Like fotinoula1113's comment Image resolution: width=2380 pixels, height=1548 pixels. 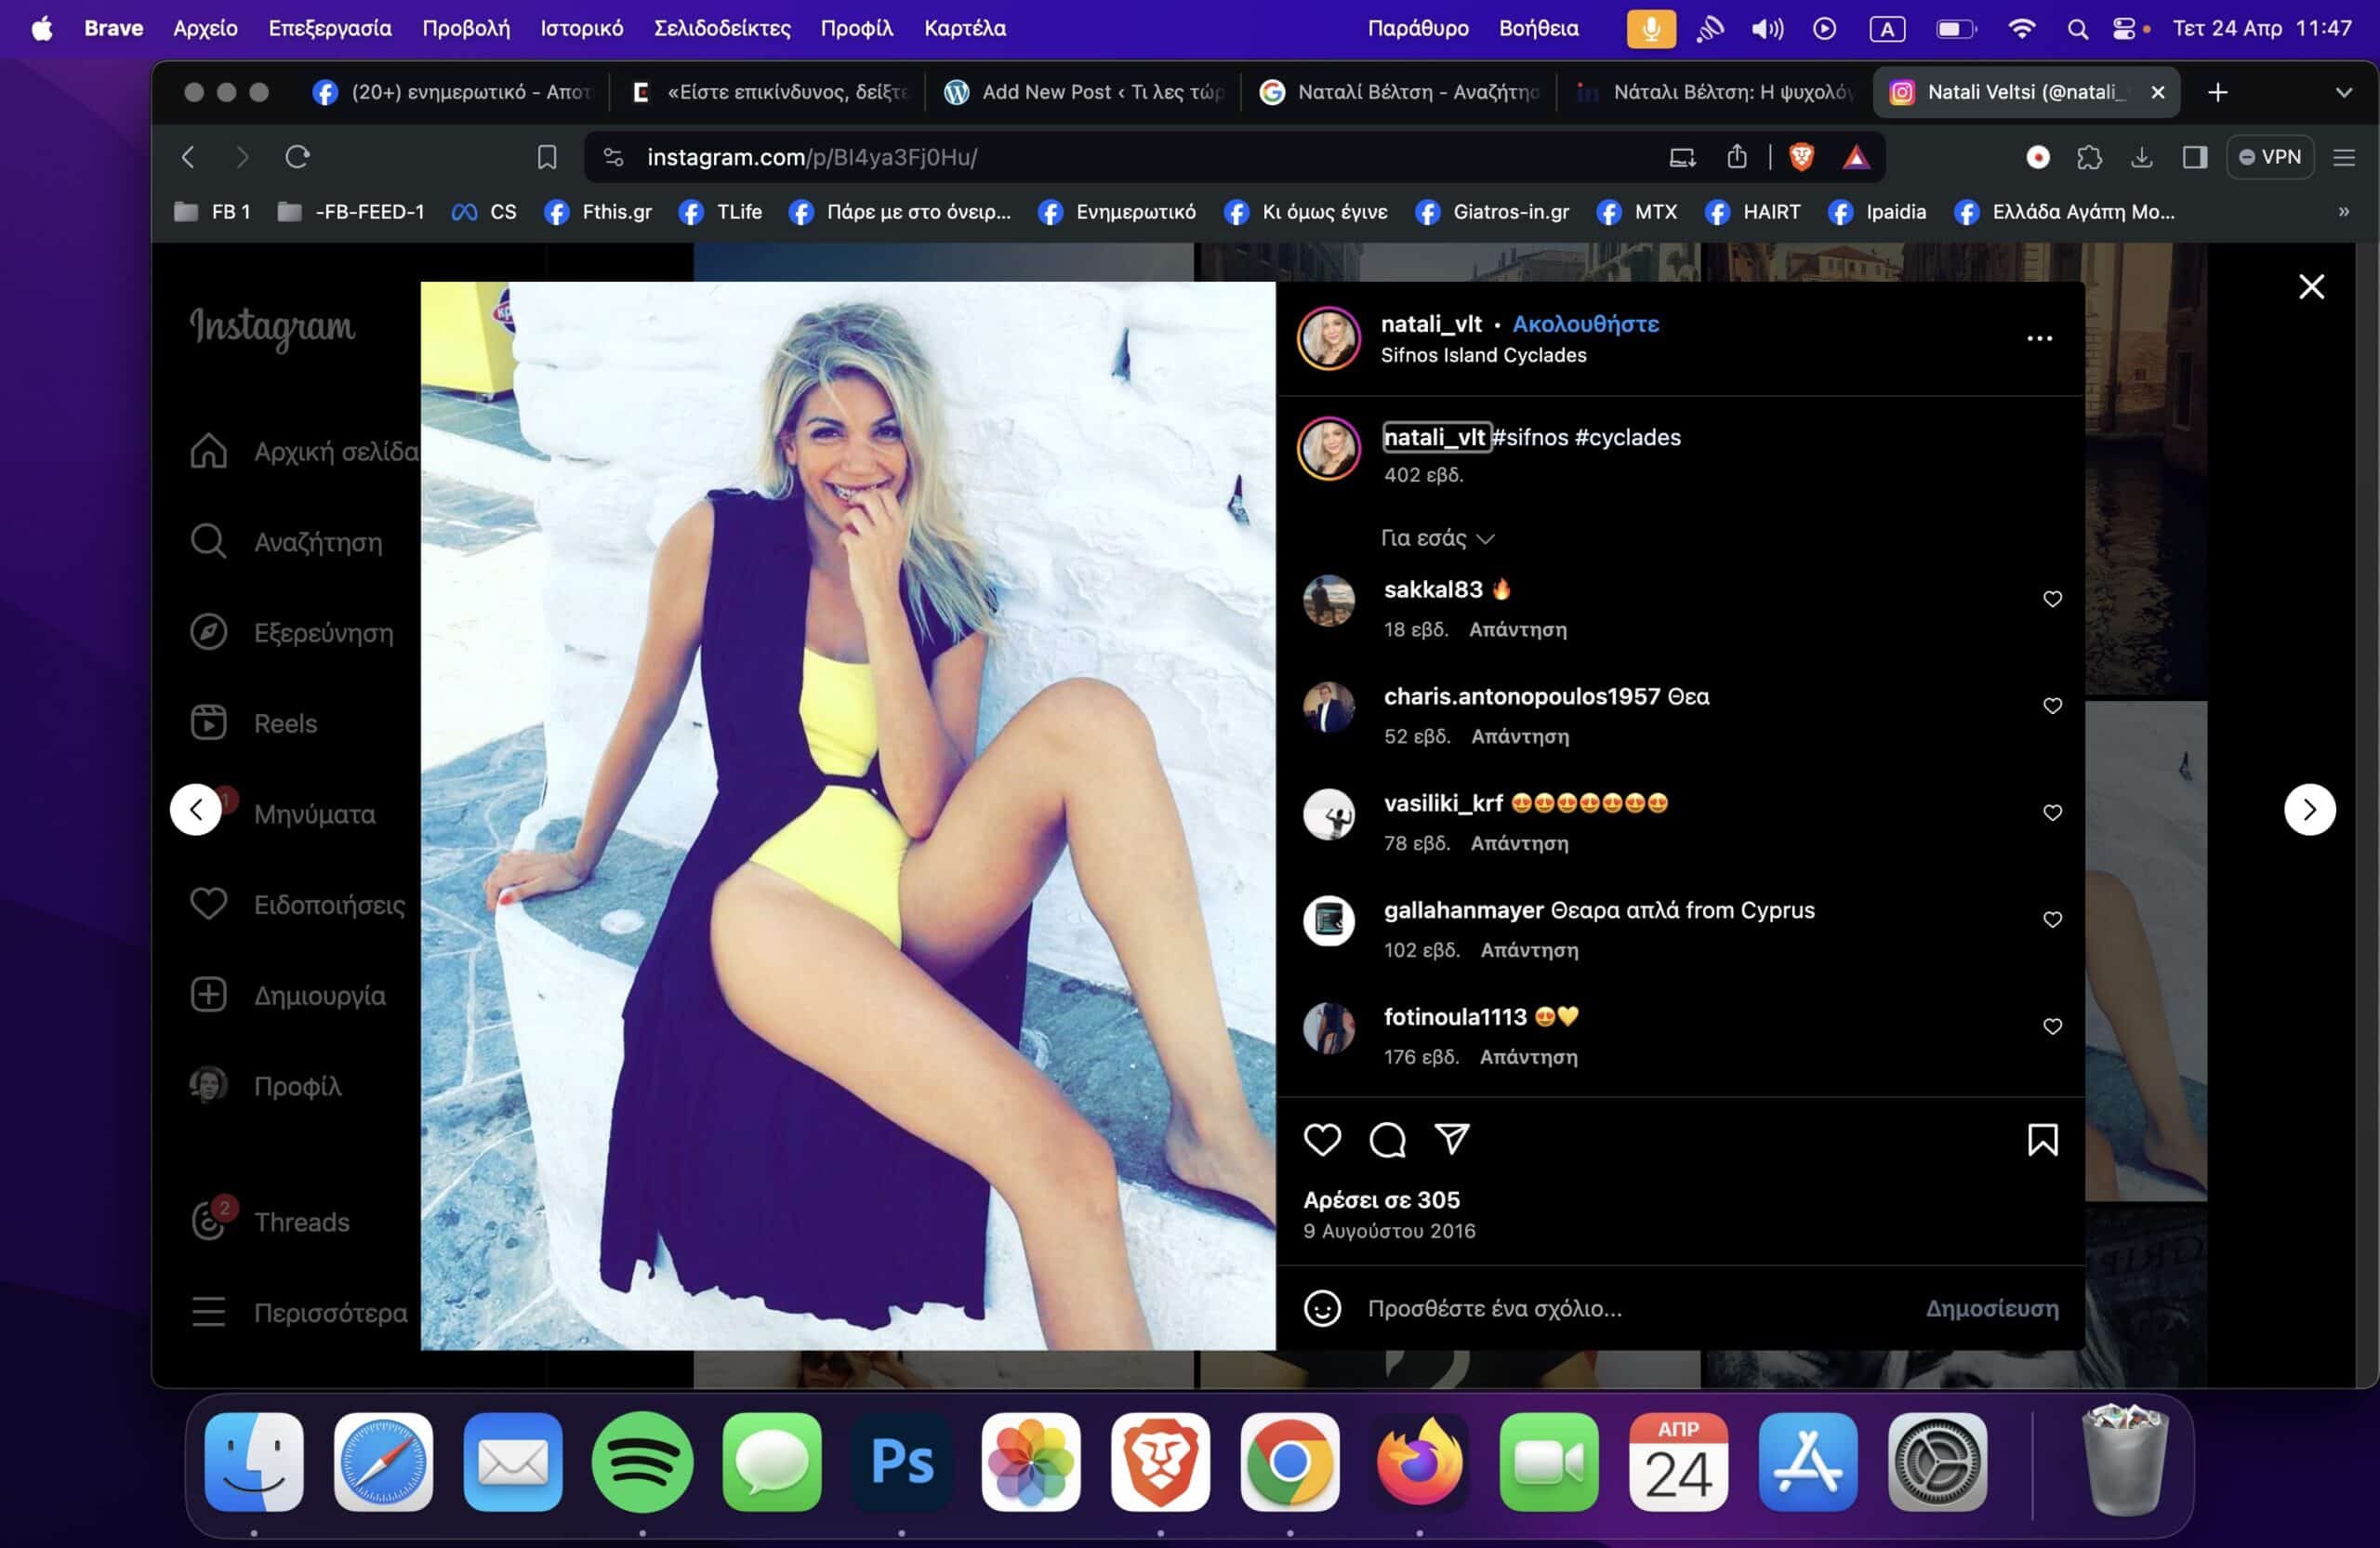(x=2052, y=1027)
